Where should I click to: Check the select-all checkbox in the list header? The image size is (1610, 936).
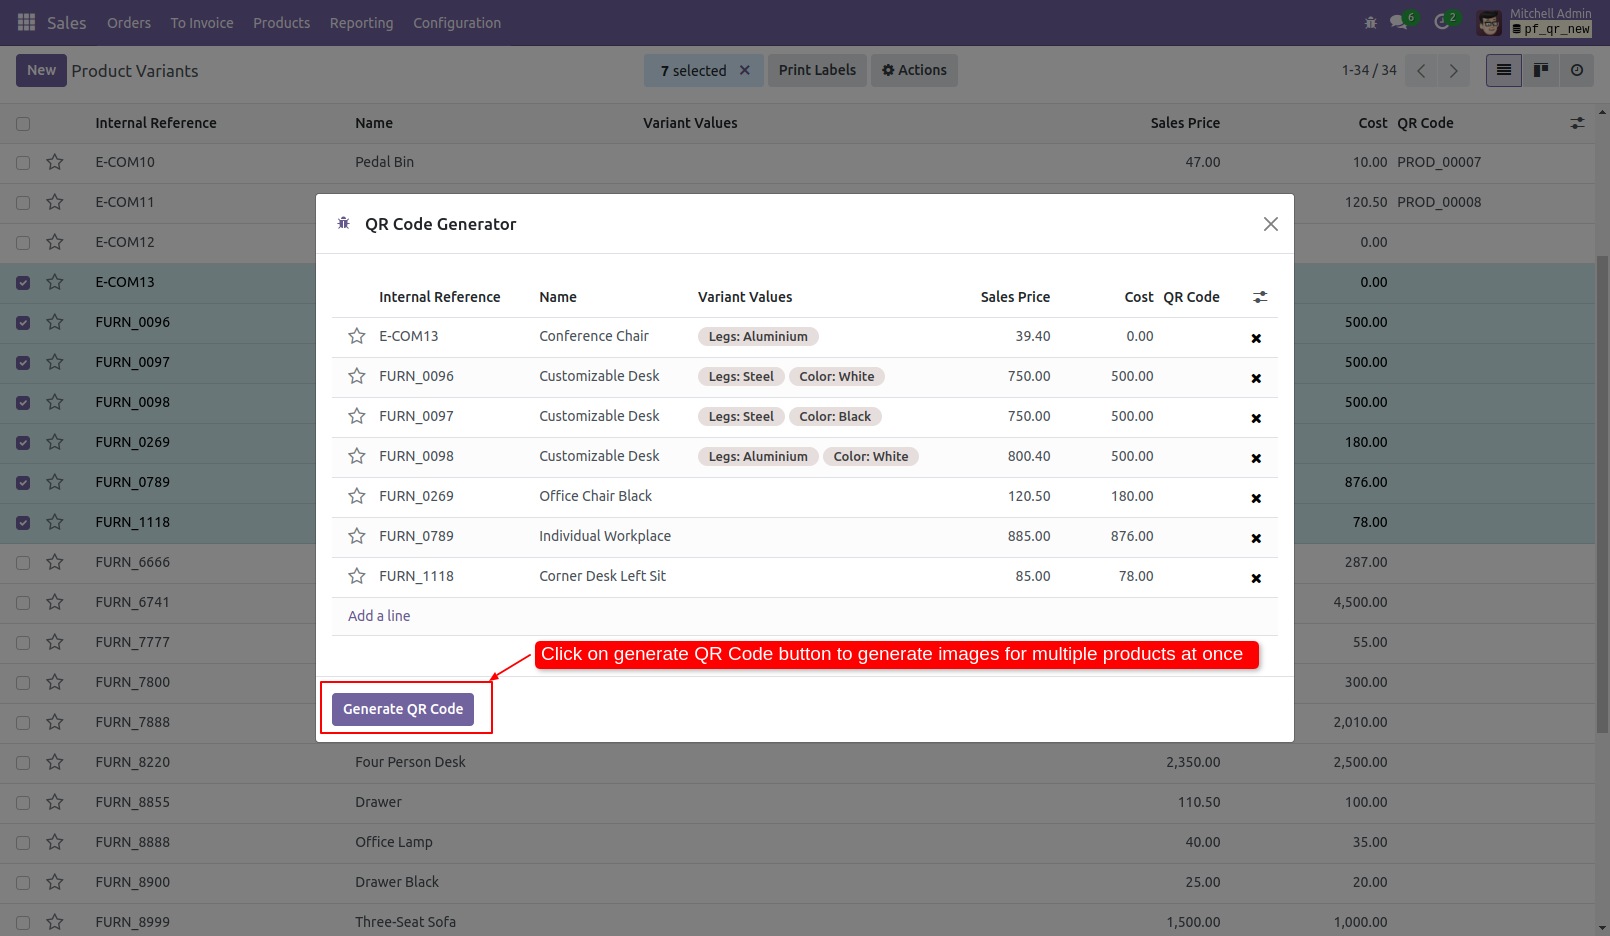[x=23, y=122]
